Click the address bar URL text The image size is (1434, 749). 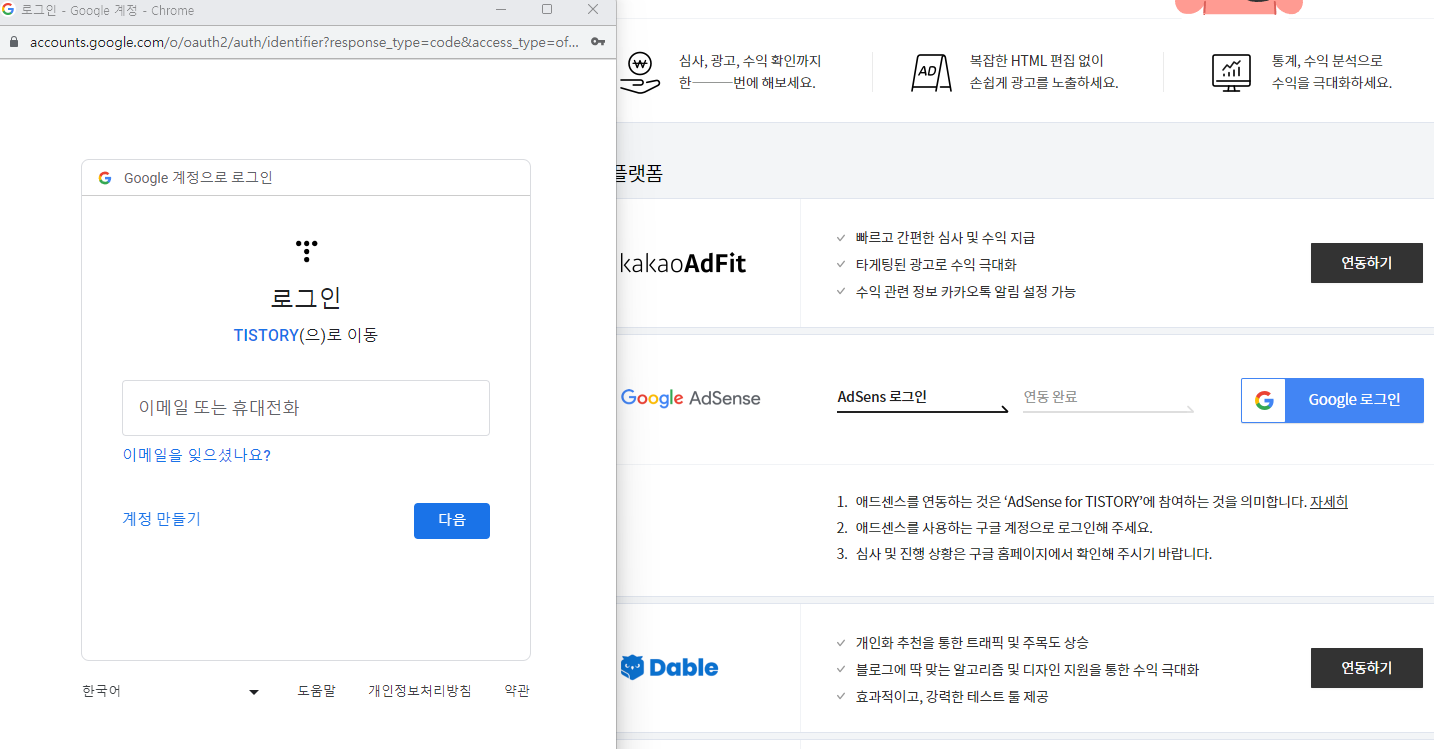305,42
